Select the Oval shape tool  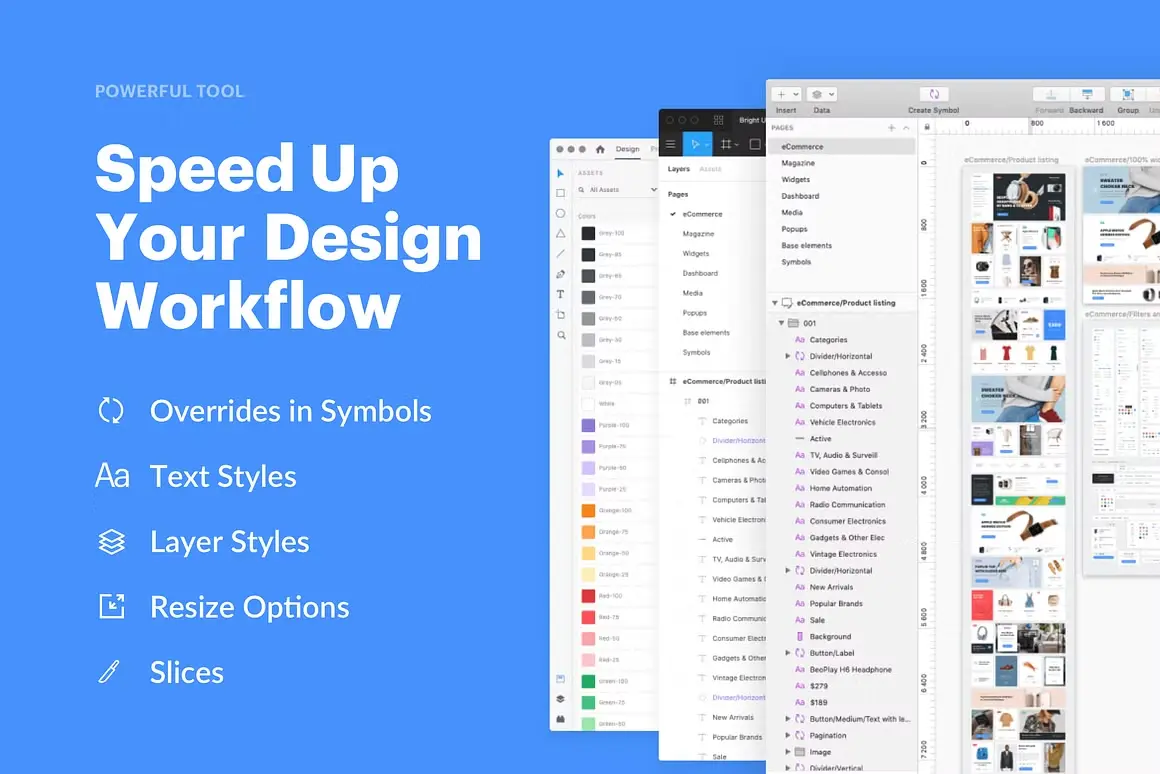click(x=560, y=212)
